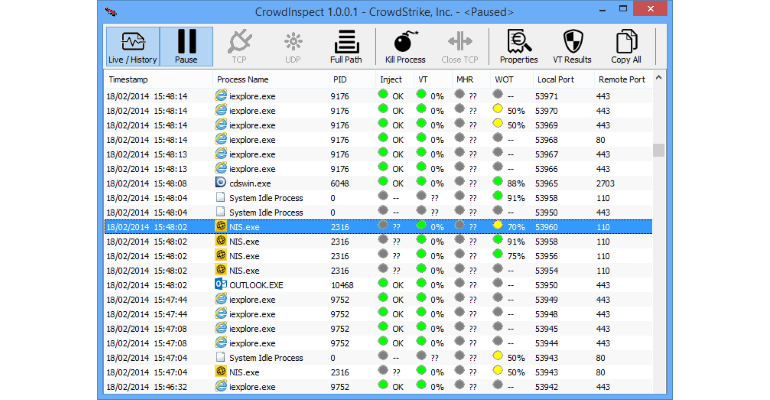The width and height of the screenshot is (770, 400).
Task: Toggle the TCP connections filter
Action: [x=238, y=46]
